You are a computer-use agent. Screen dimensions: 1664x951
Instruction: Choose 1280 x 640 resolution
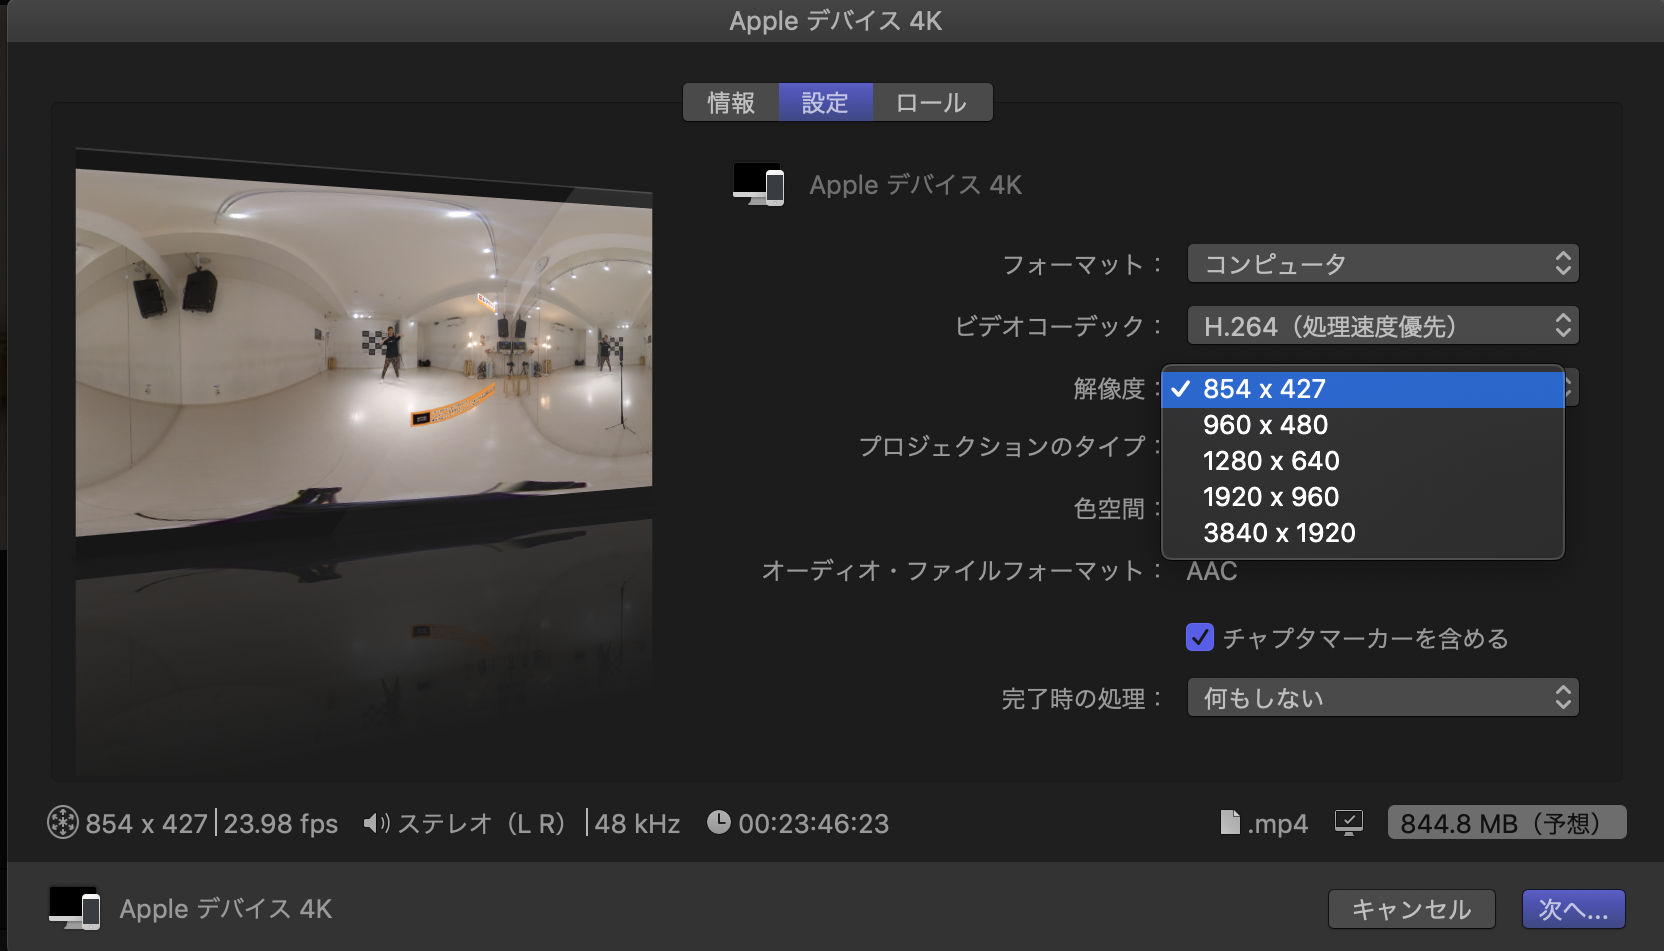(1363, 461)
